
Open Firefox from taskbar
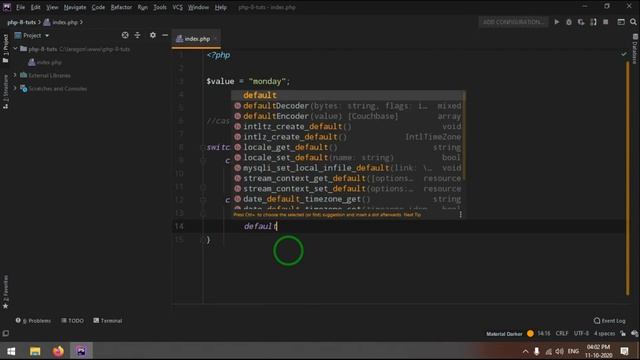58,351
